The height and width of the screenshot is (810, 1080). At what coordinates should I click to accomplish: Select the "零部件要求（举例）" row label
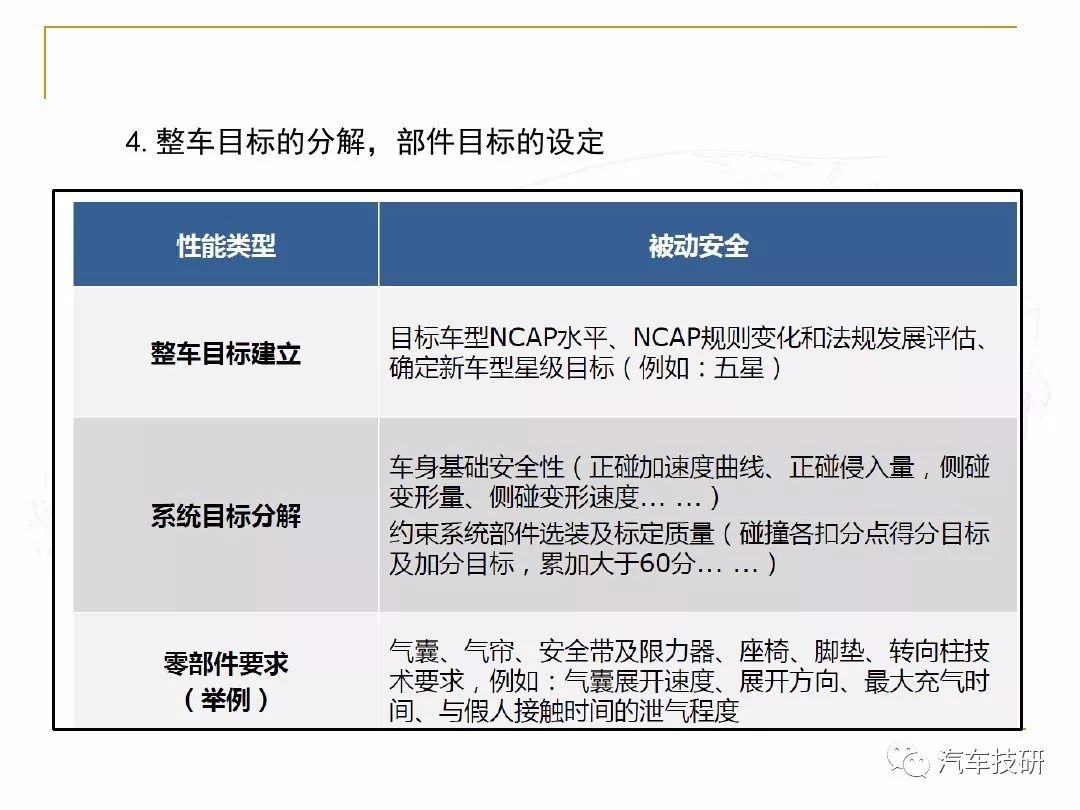tap(226, 681)
